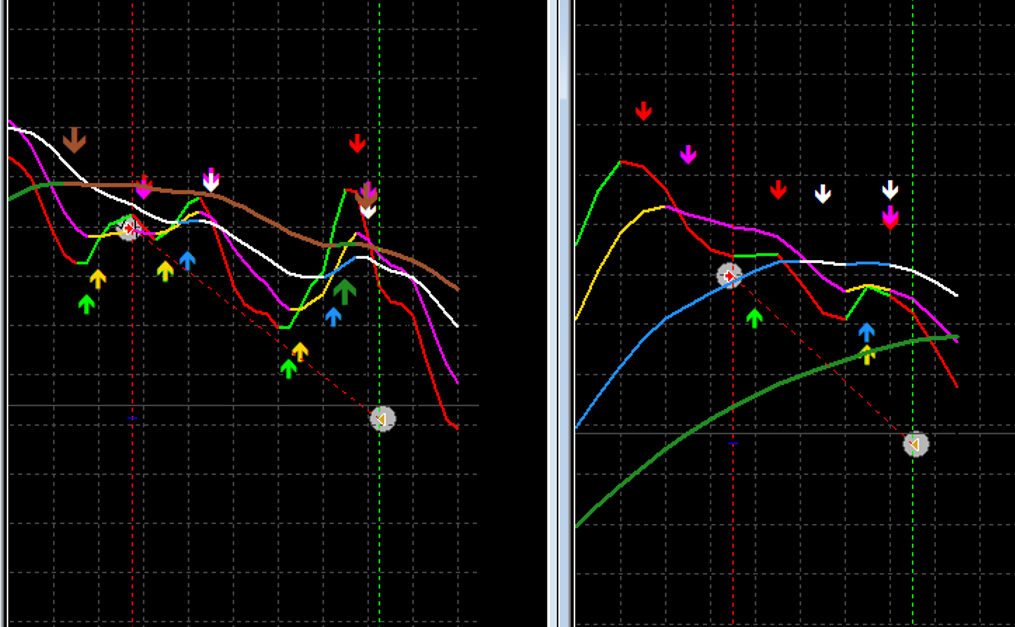
Task: Click the topmost red down arrow in right chart
Action: click(x=643, y=111)
